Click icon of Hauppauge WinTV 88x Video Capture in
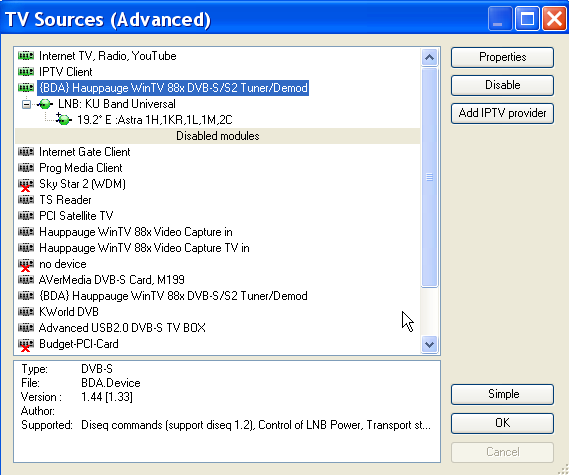This screenshot has height=475, width=569. click(x=26, y=232)
